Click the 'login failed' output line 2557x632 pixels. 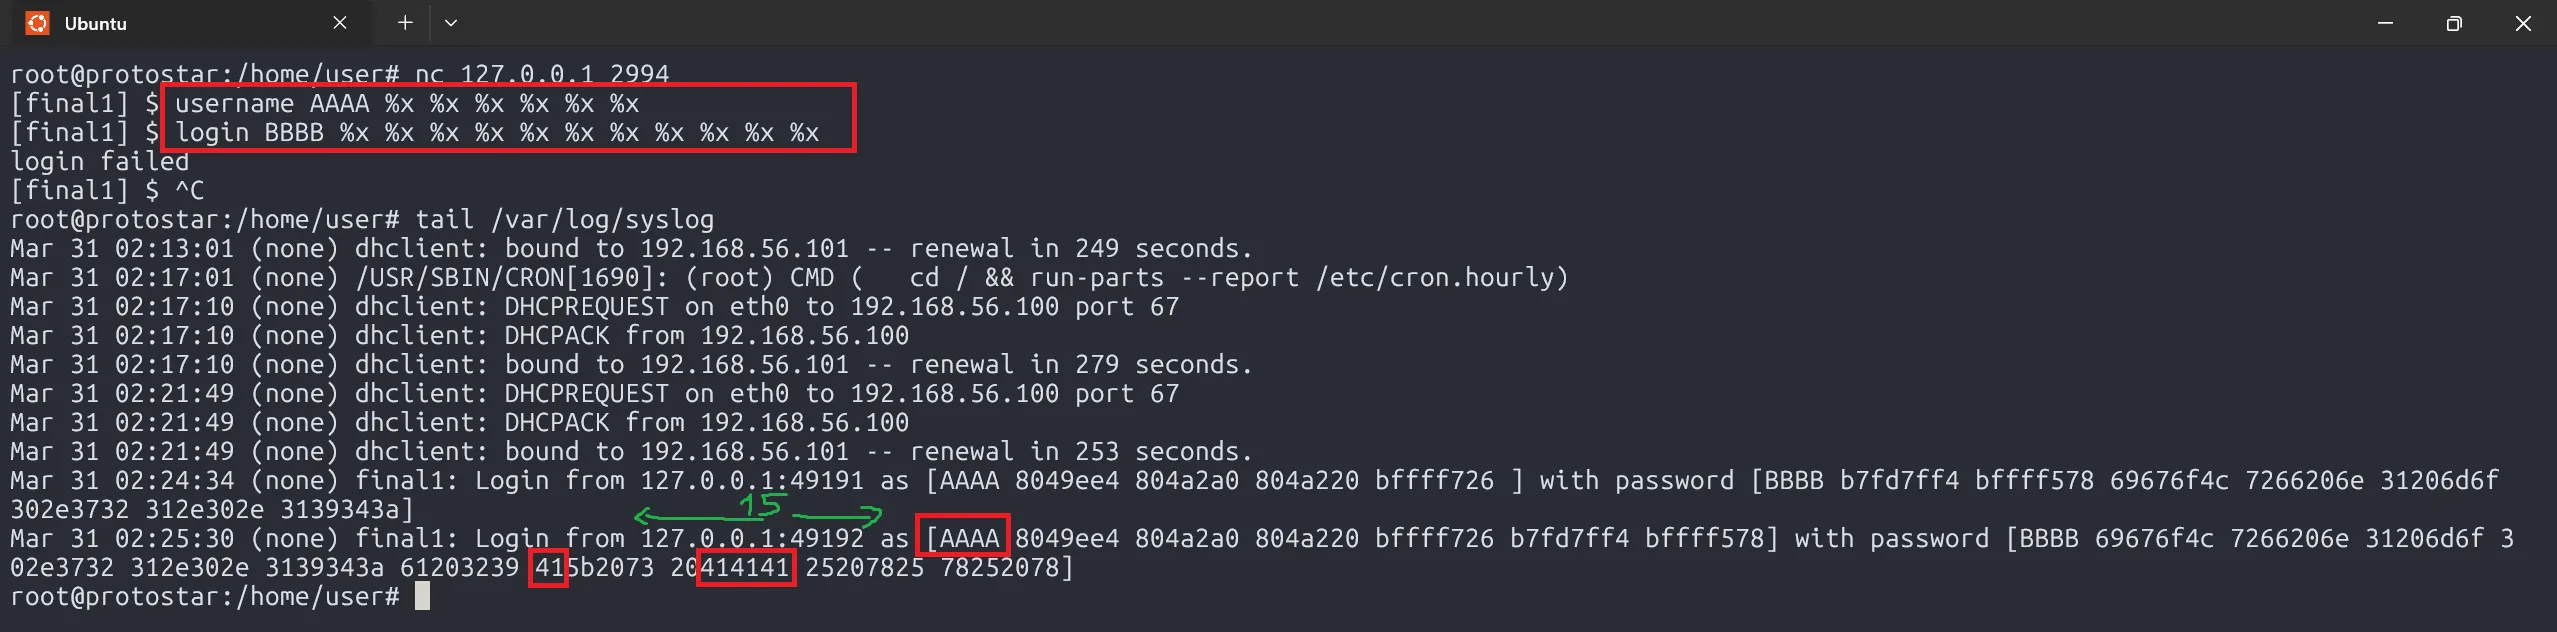pyautogui.click(x=100, y=162)
